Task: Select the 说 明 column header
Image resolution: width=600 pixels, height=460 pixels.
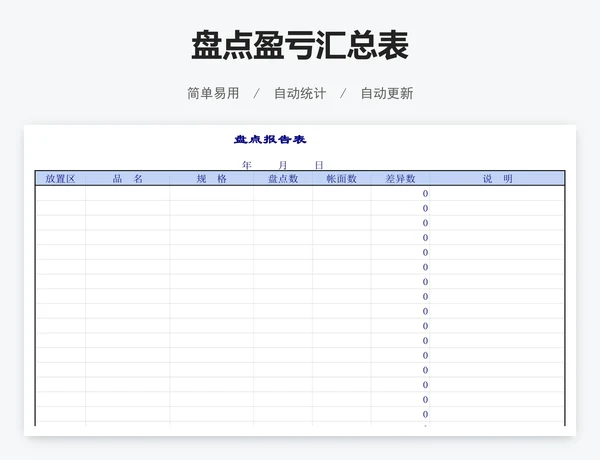Action: point(497,179)
